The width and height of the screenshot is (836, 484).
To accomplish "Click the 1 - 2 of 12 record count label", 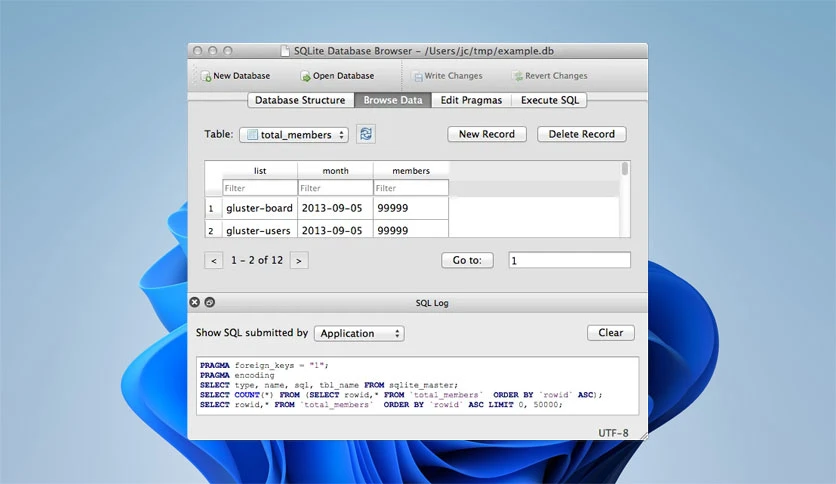I will 257,260.
